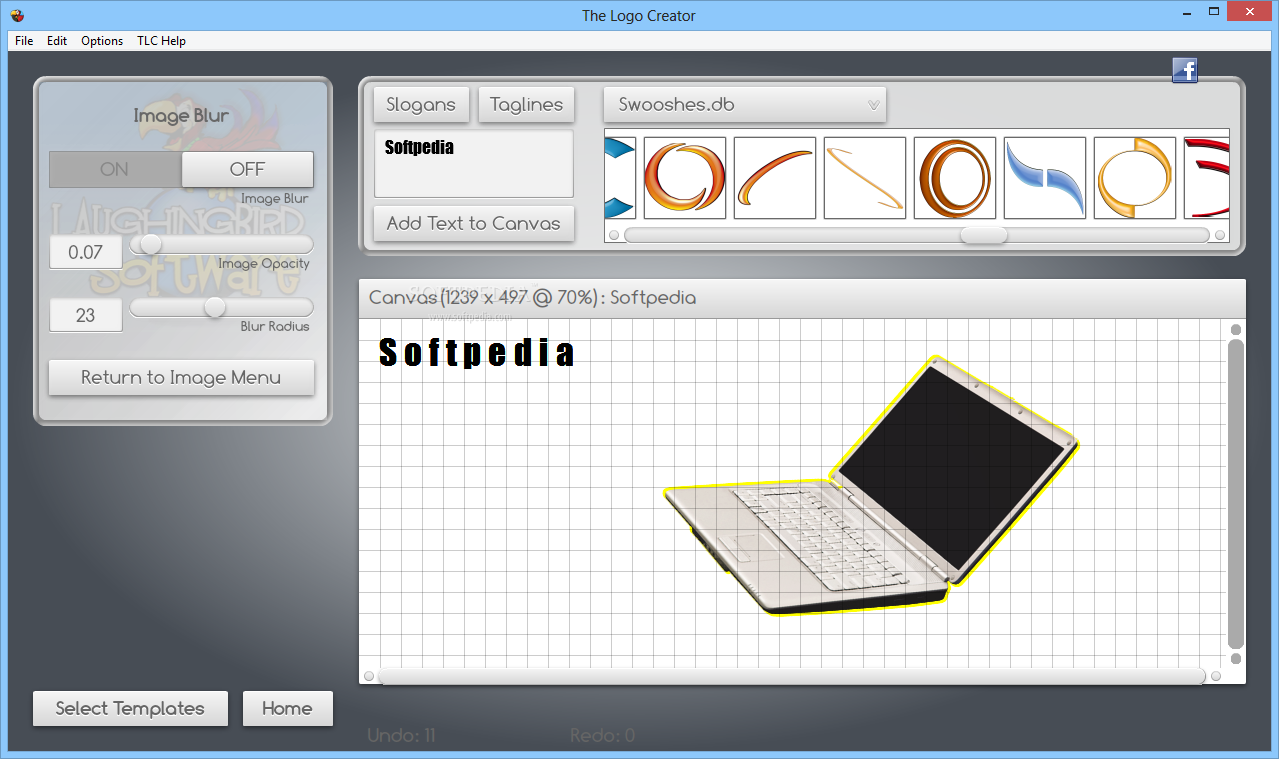Click canvas vertical scroll up button
This screenshot has width=1279, height=759.
coord(1236,329)
